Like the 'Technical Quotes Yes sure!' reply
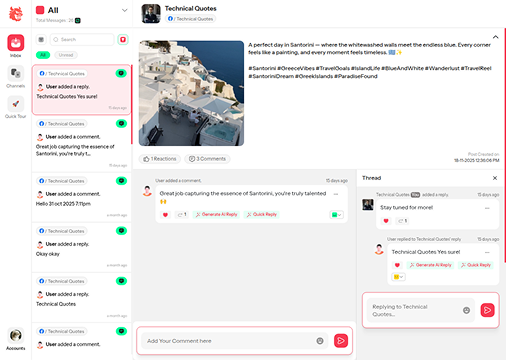The width and height of the screenshot is (506, 360). point(397,265)
